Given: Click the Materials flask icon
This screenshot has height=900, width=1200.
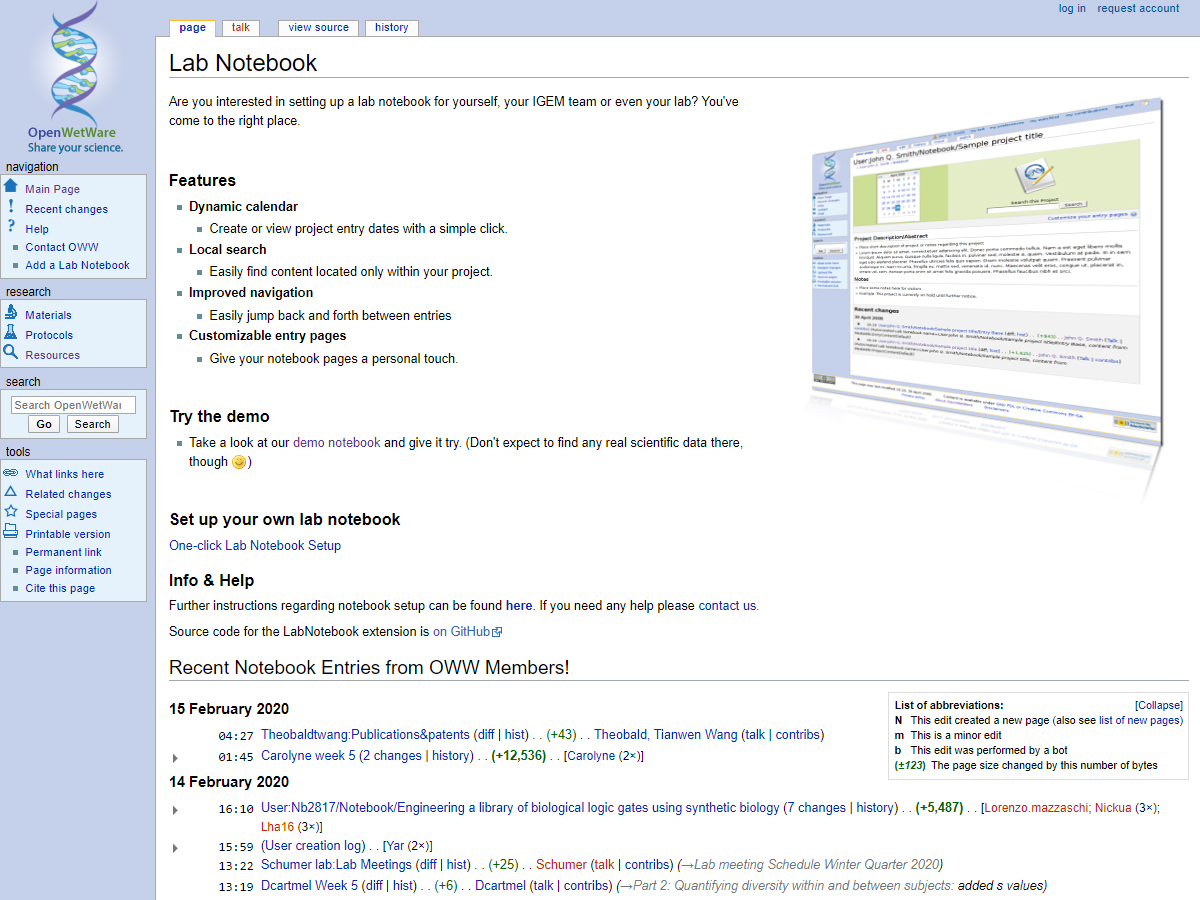Looking at the screenshot, I should click(x=11, y=313).
